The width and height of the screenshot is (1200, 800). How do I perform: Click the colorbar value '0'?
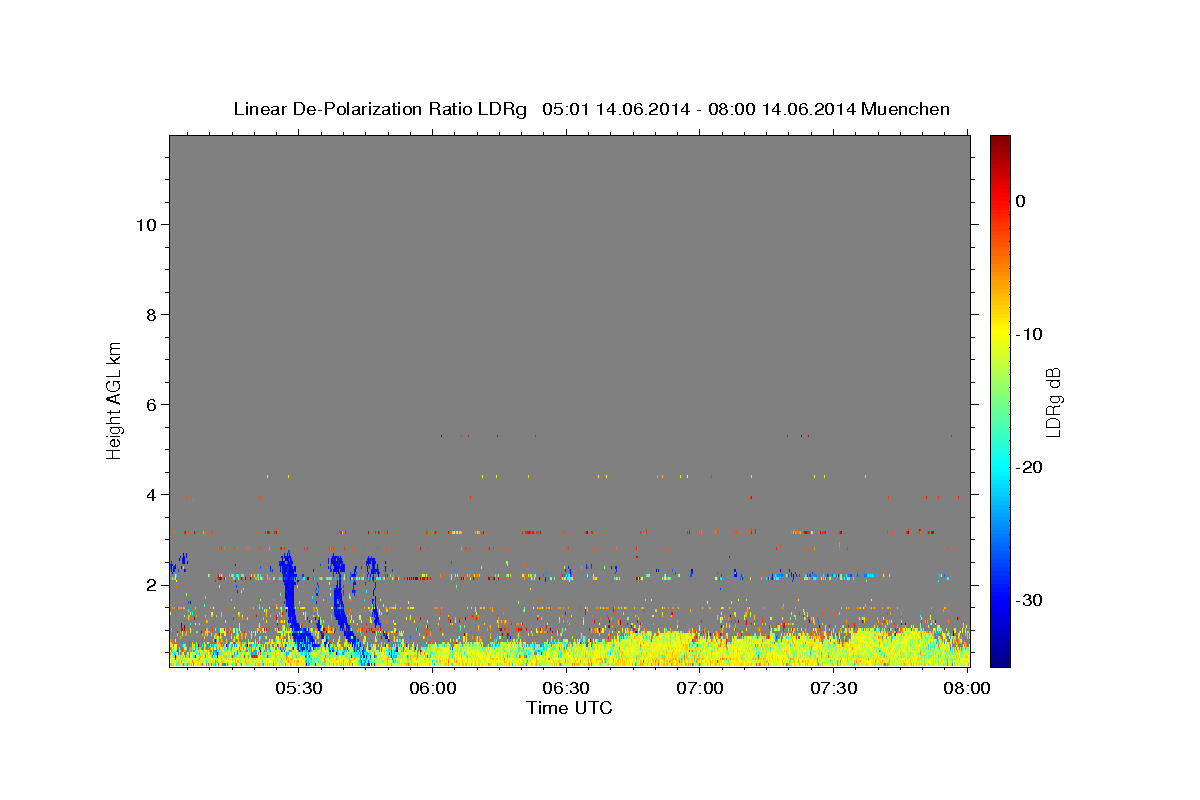tap(1021, 201)
